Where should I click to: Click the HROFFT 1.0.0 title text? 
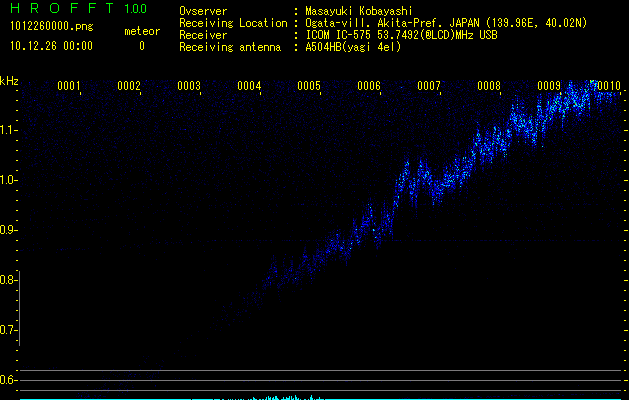tap(79, 8)
